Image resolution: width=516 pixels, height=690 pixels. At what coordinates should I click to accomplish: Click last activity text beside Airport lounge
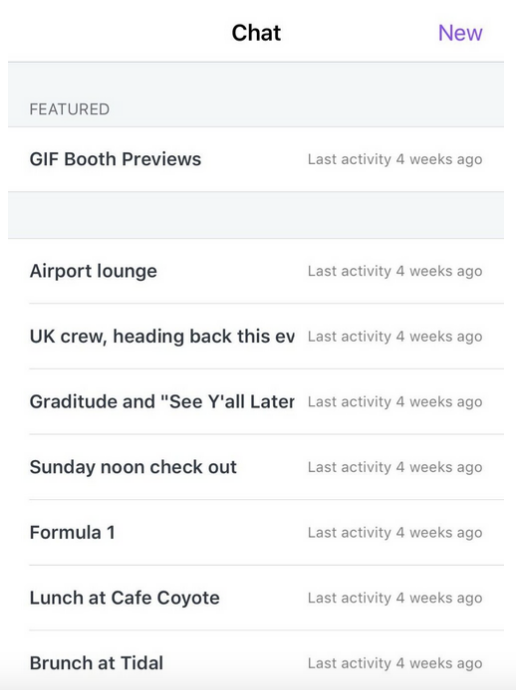[x=395, y=271]
